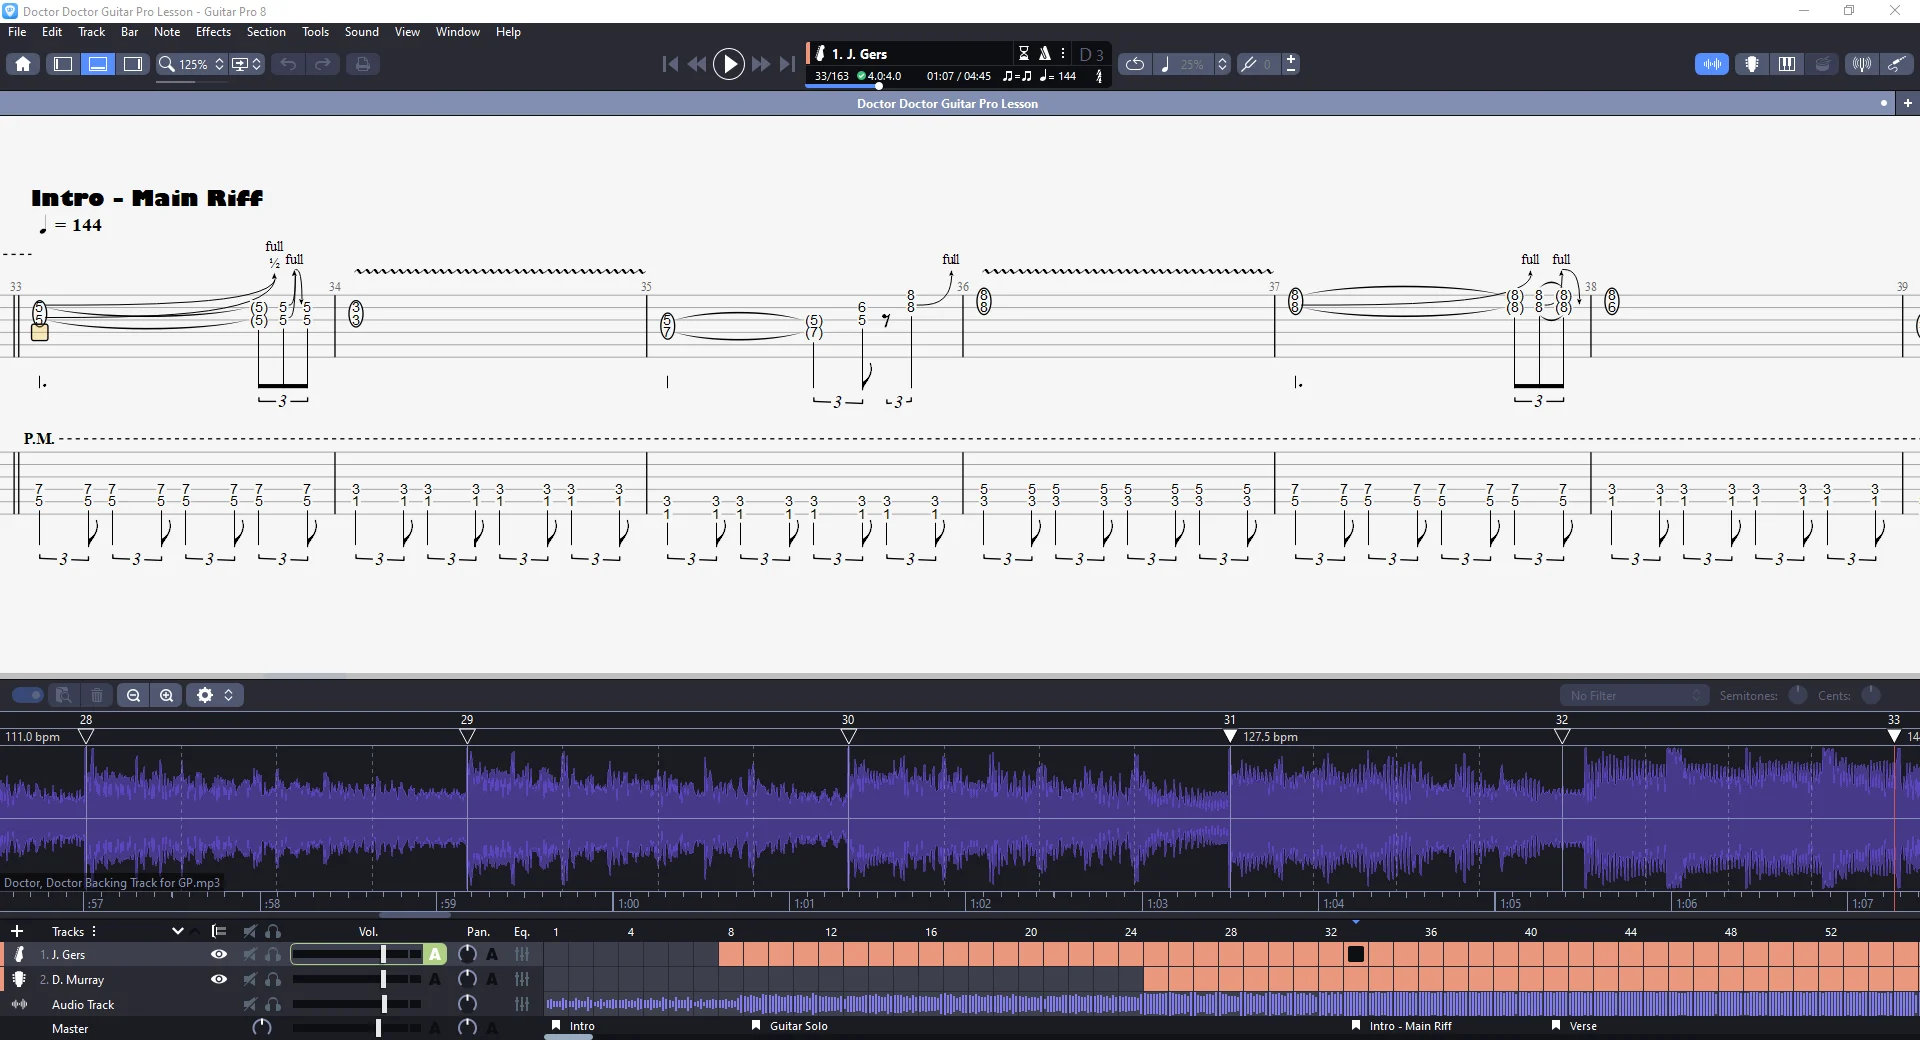Toggle the audio track waveform view

click(1712, 64)
